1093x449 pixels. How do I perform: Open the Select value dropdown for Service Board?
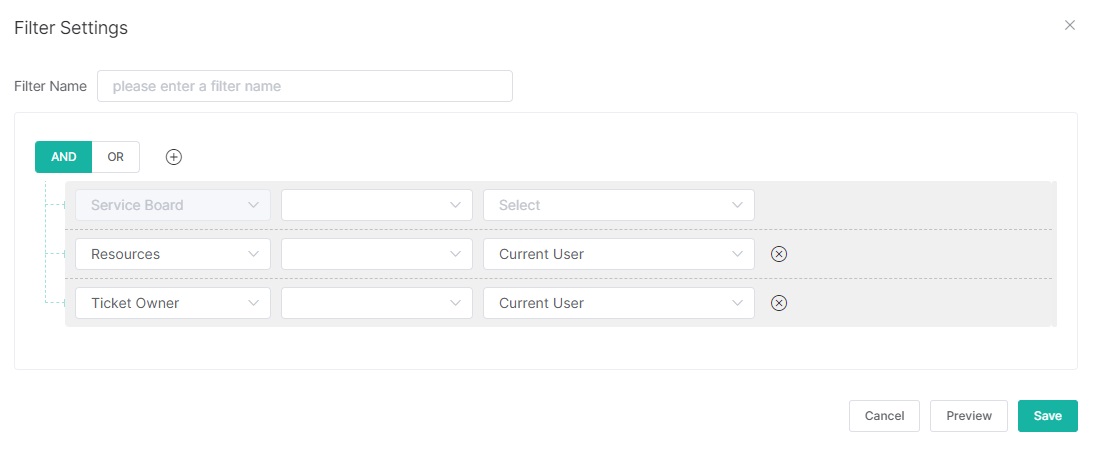618,205
